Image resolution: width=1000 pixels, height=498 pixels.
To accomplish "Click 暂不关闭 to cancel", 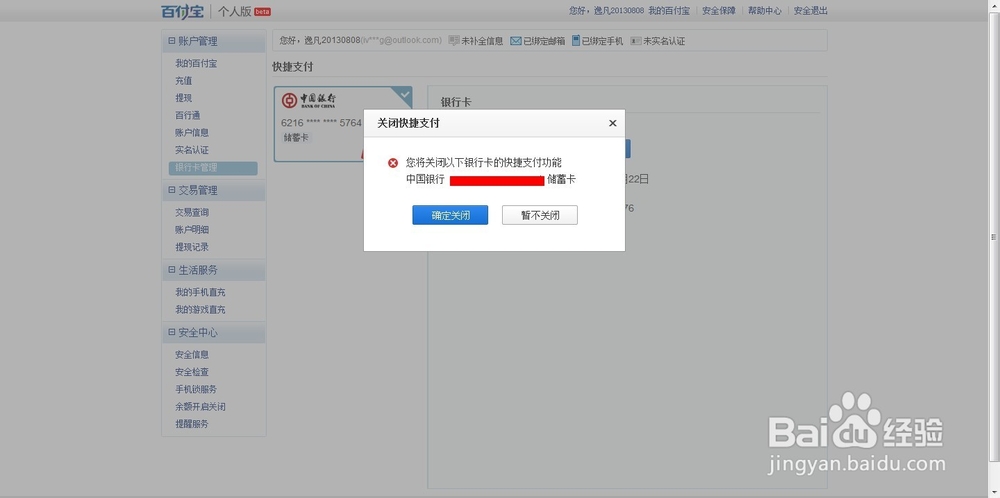I will tap(540, 215).
